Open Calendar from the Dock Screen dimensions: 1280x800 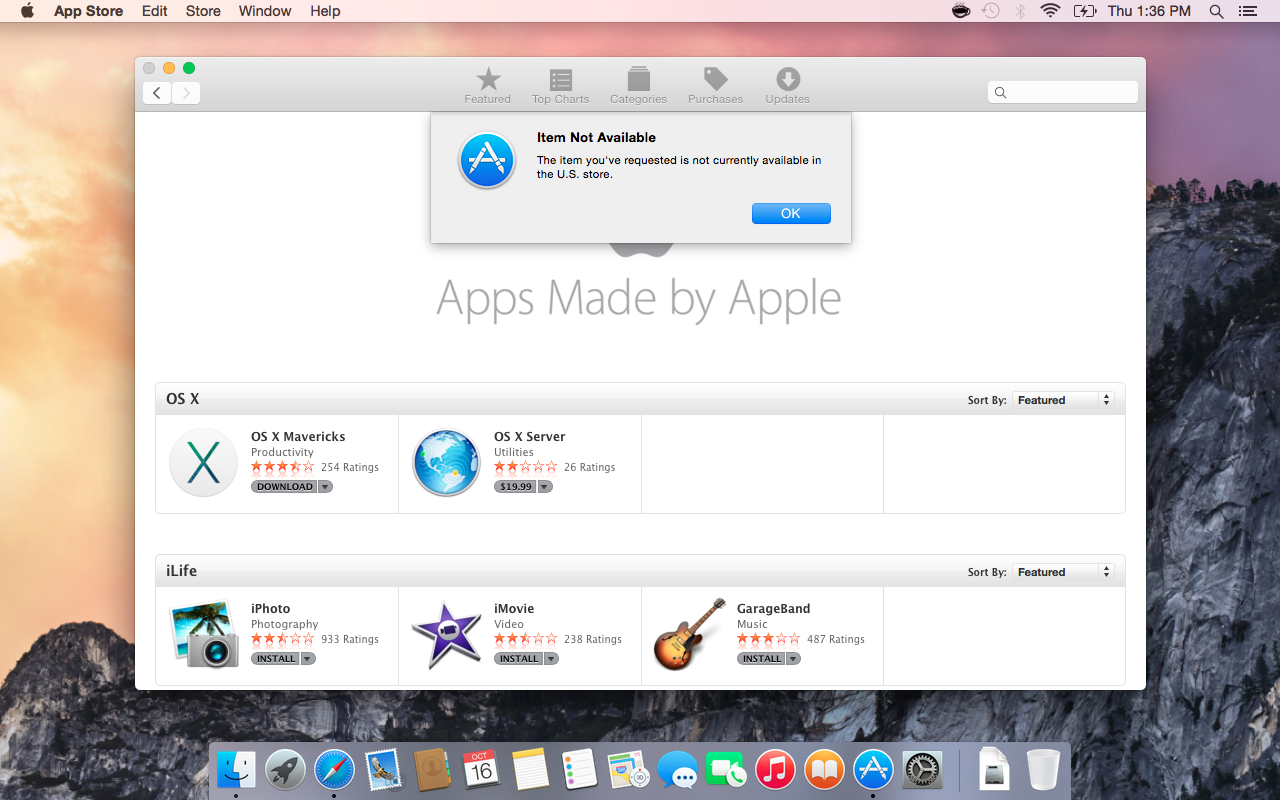[x=482, y=769]
